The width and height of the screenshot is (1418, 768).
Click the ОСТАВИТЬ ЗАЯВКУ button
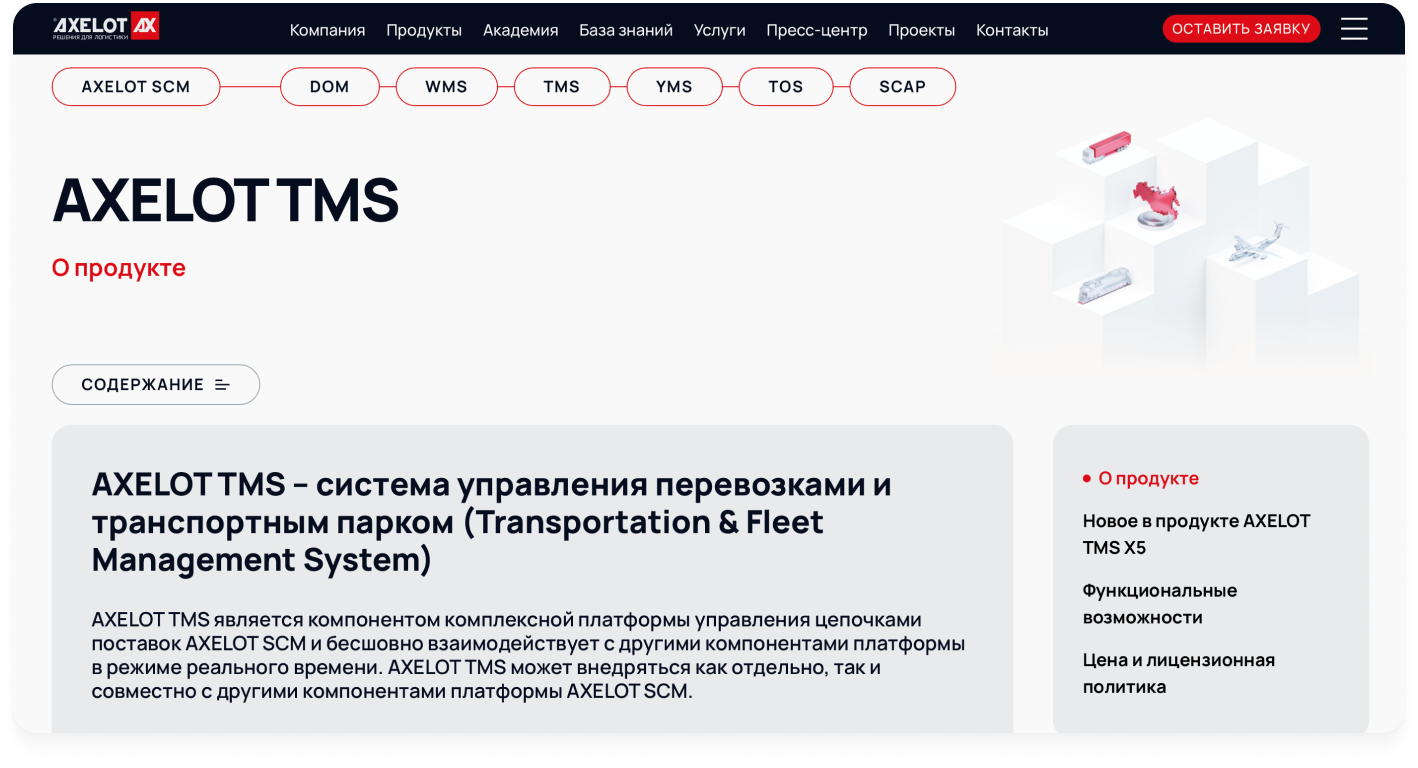(1241, 28)
